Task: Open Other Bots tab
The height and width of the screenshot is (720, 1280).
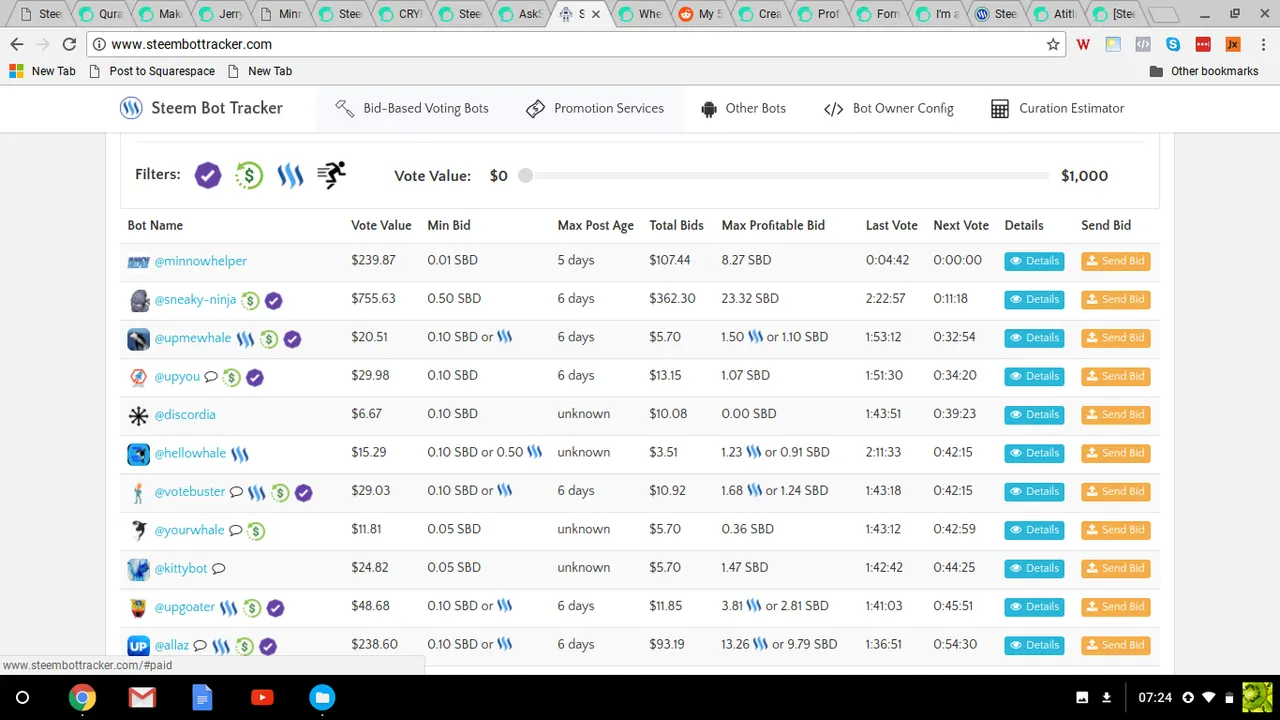Action: tap(743, 108)
